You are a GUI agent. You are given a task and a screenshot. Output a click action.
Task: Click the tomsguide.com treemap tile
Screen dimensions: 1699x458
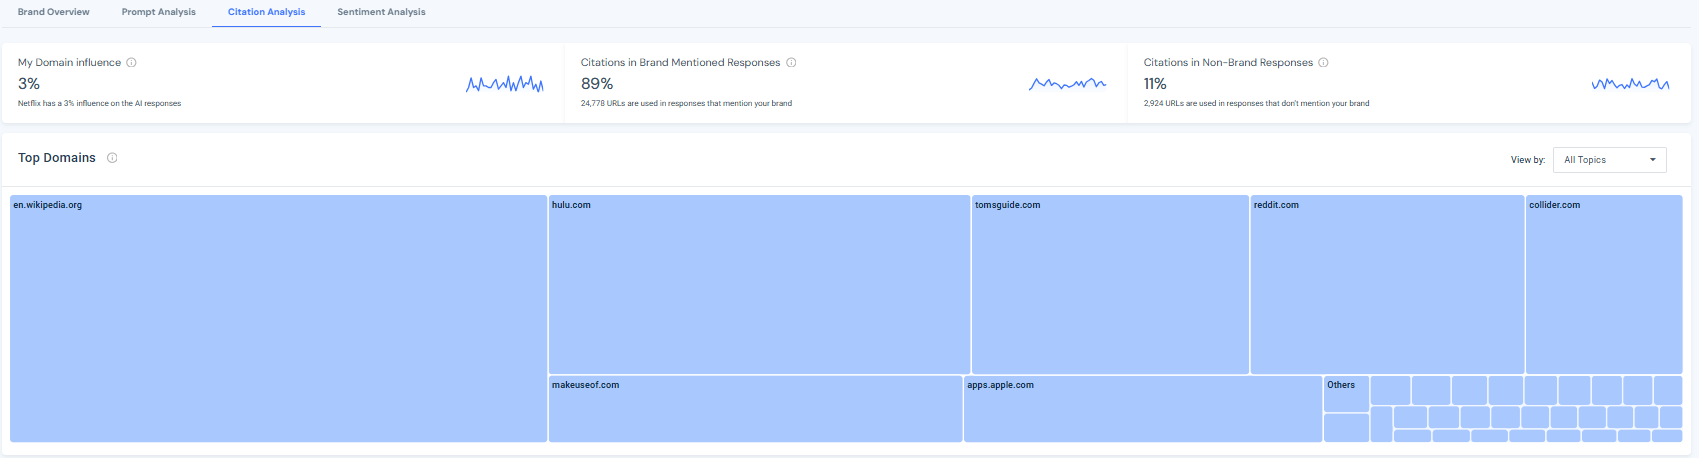click(1110, 285)
